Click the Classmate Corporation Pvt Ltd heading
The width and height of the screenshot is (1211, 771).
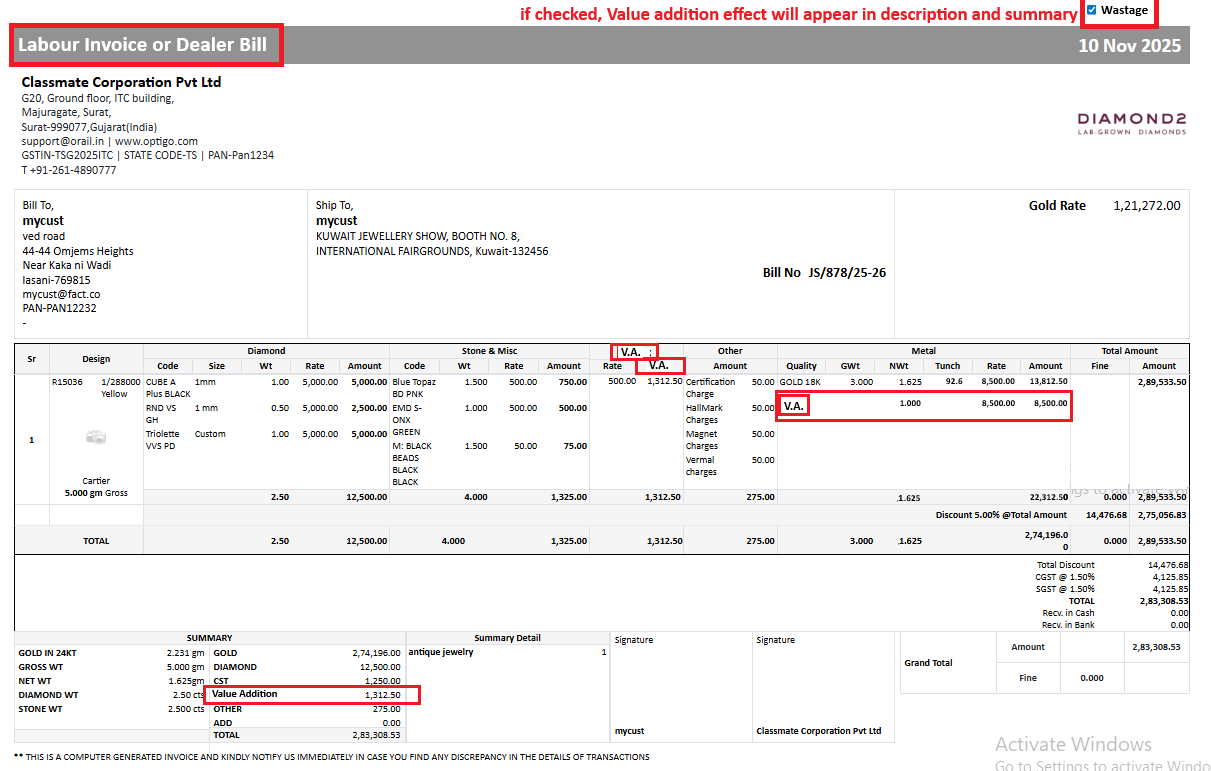click(x=121, y=82)
